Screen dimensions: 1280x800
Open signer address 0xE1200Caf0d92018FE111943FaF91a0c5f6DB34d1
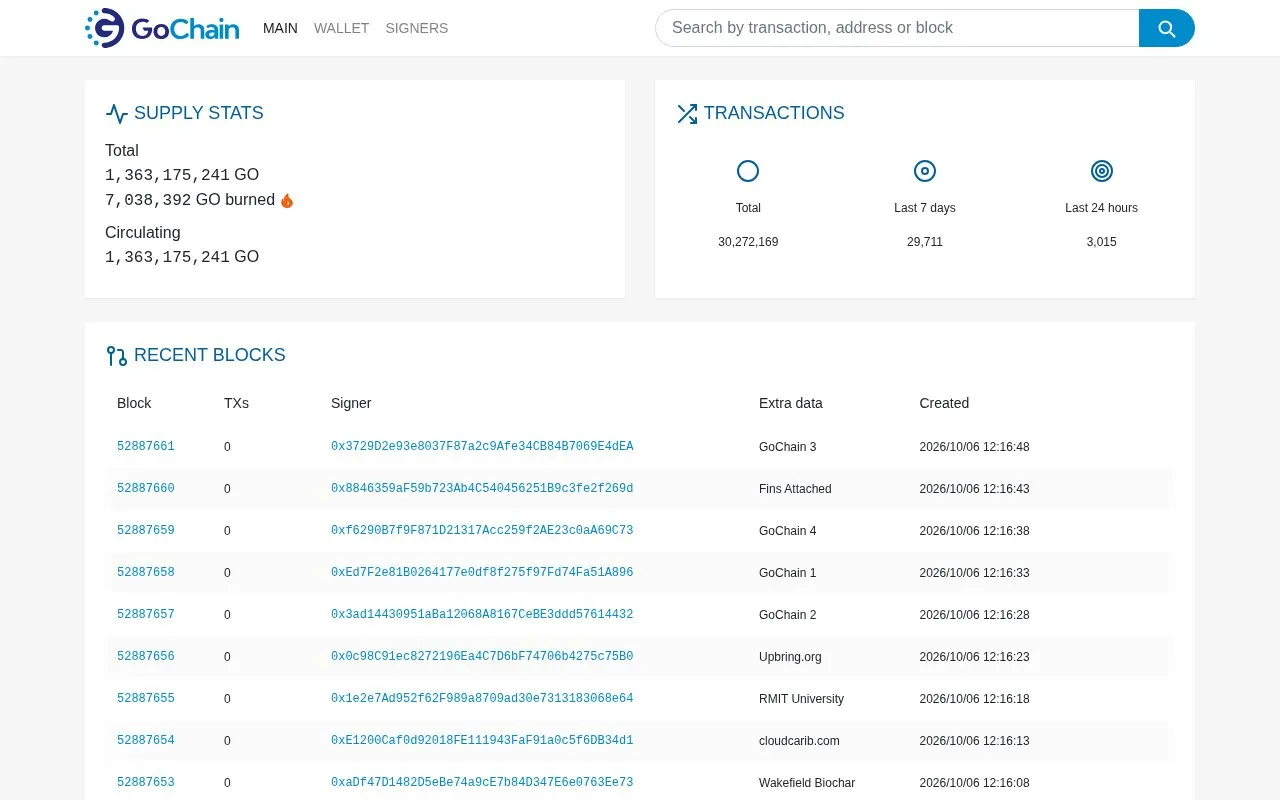point(482,741)
